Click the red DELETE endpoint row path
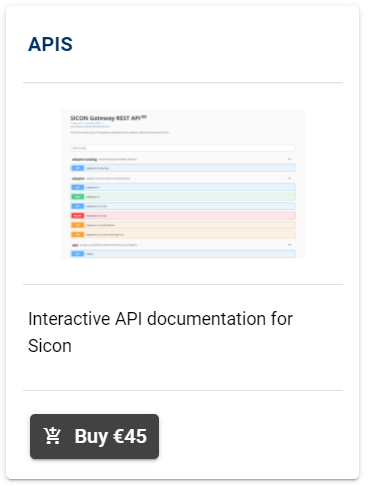This screenshot has width=371, height=486. (x=96, y=216)
